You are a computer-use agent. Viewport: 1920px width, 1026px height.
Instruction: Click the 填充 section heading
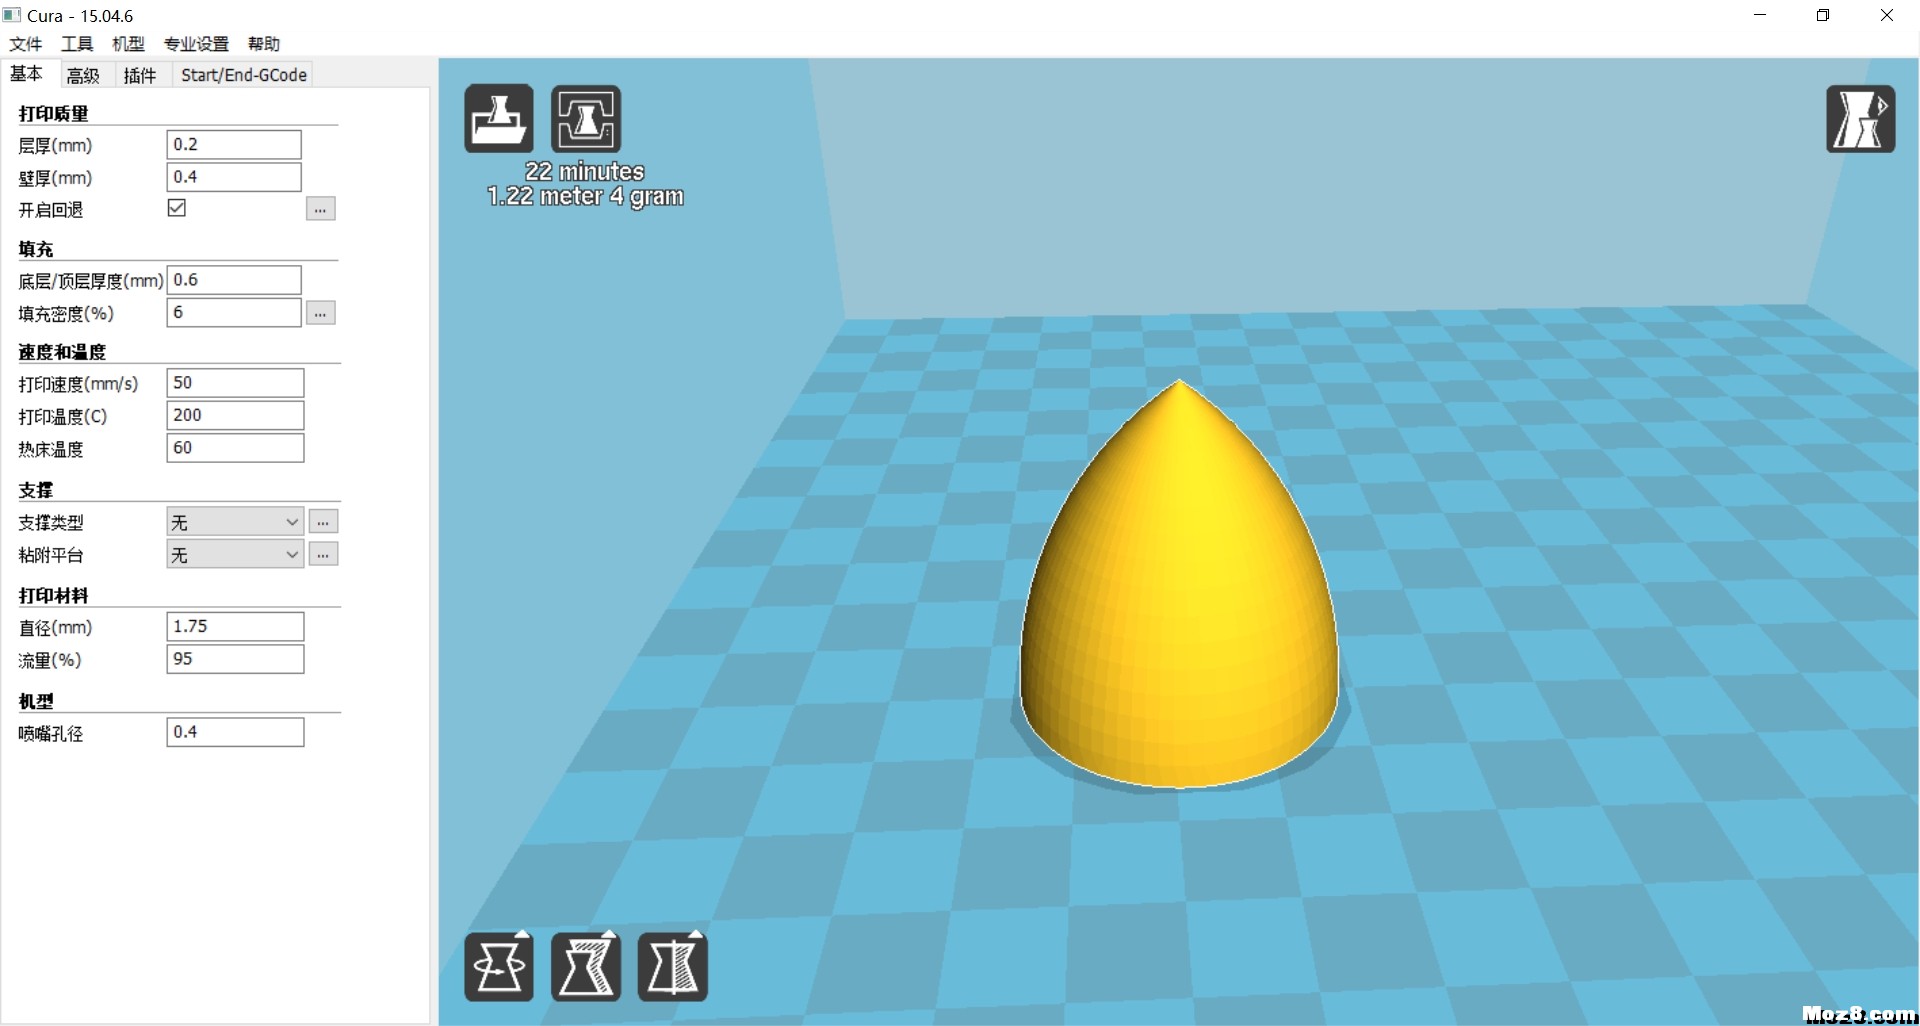[x=36, y=249]
